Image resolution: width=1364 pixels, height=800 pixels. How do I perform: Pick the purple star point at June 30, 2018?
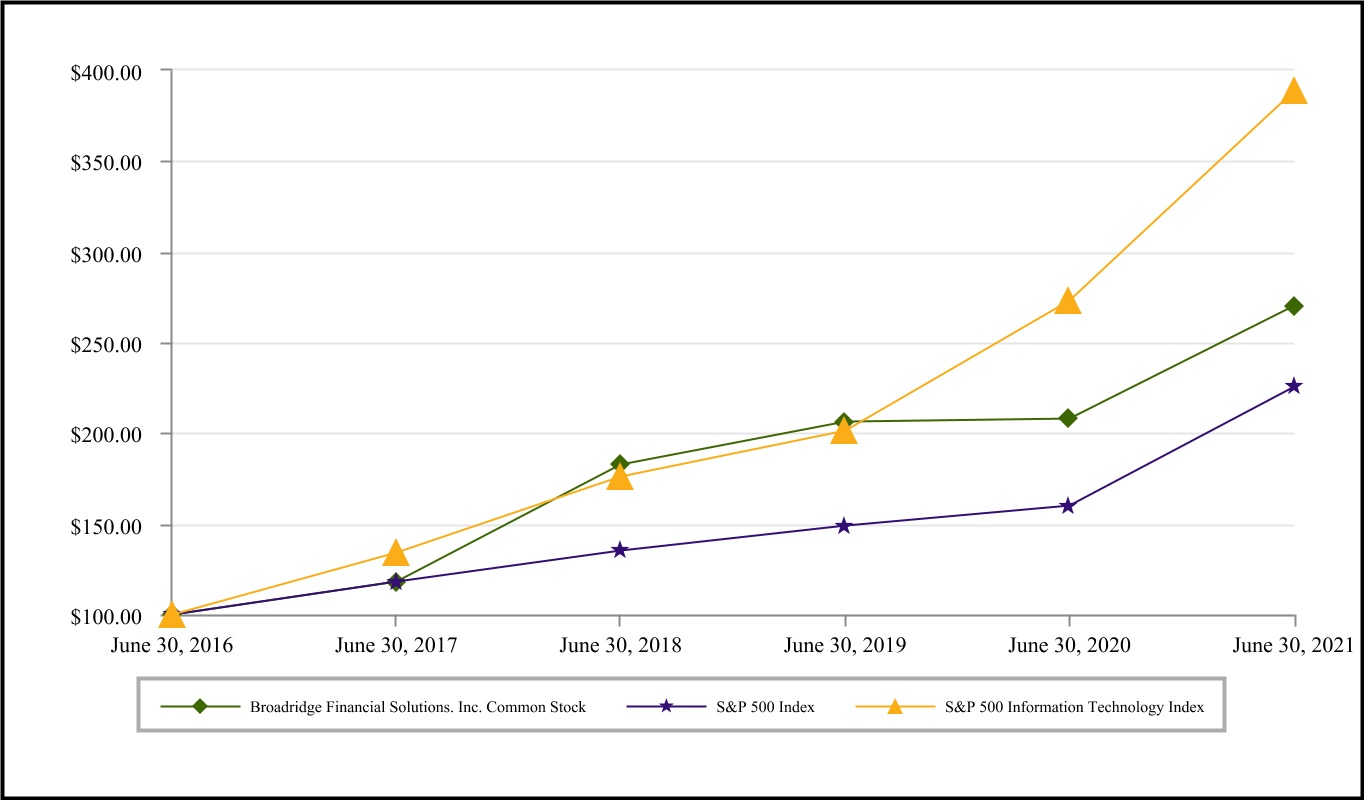[620, 550]
